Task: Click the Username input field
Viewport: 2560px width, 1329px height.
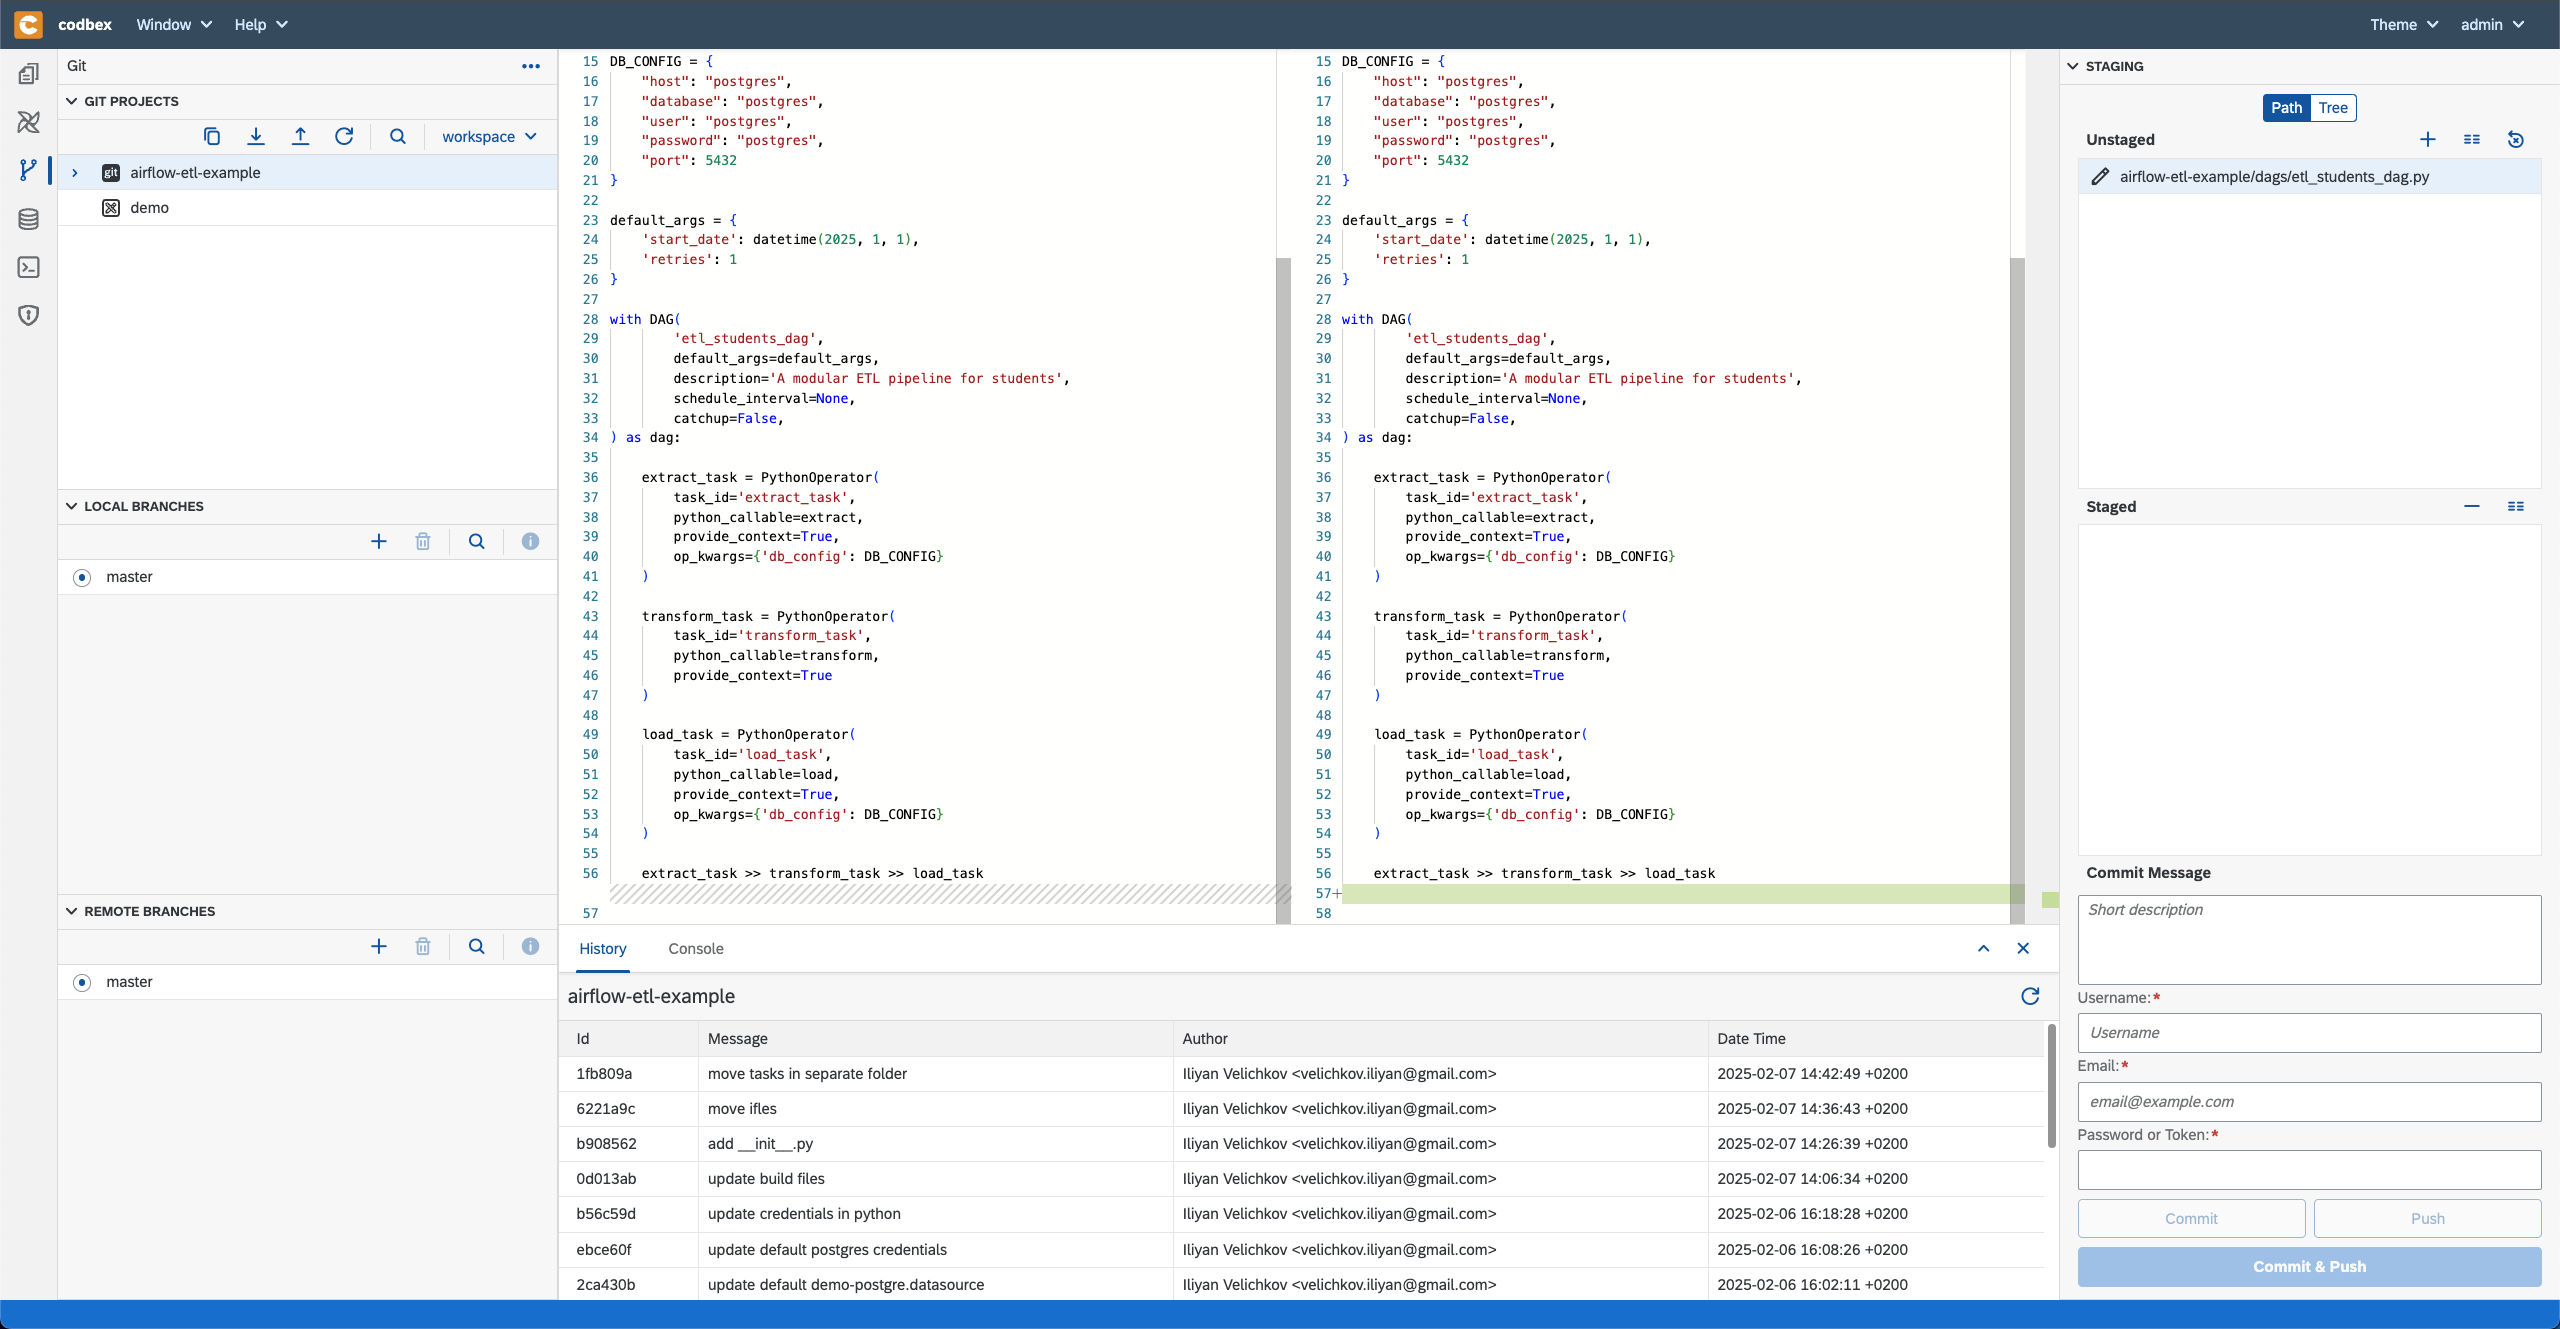Action: click(2309, 1033)
